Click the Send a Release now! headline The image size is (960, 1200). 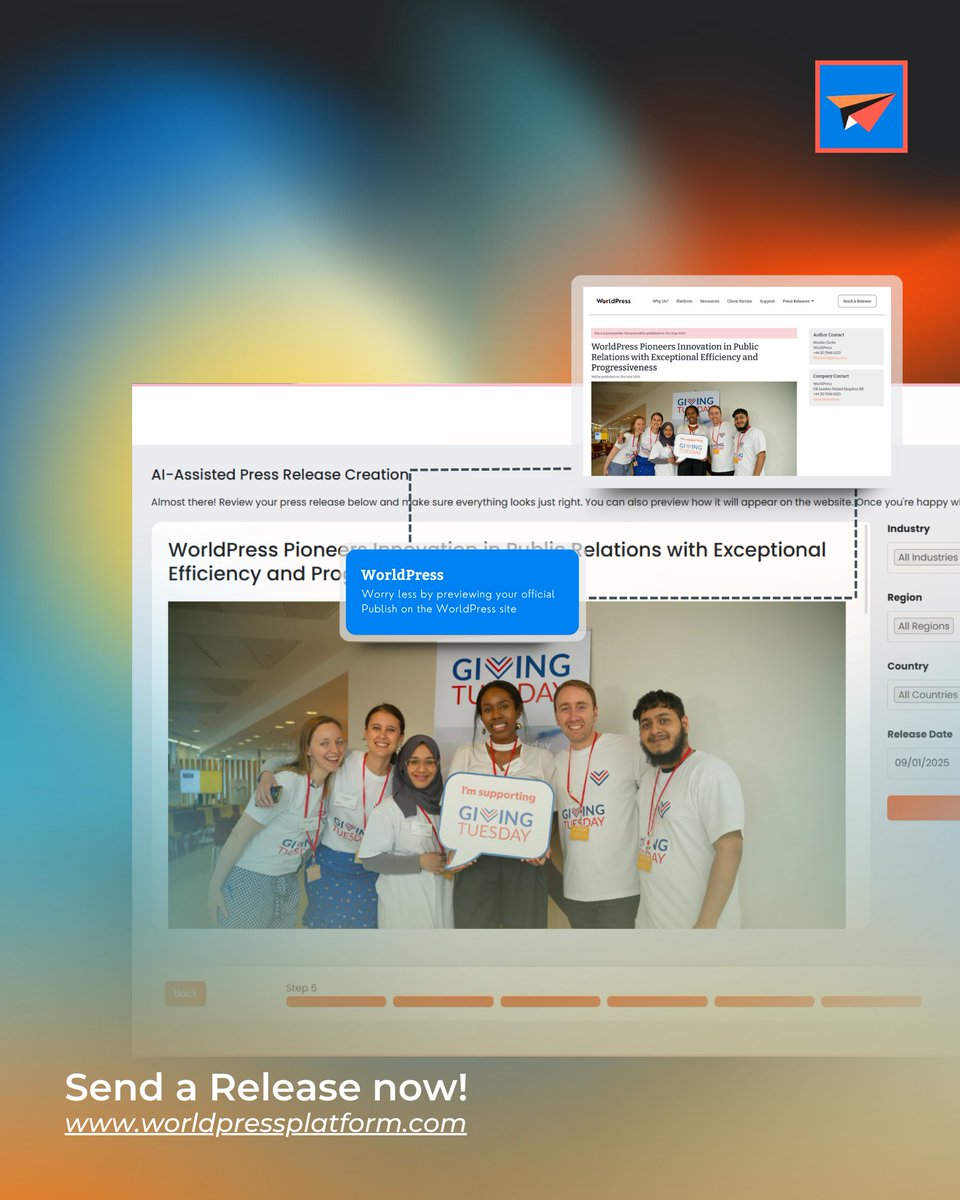point(266,1087)
